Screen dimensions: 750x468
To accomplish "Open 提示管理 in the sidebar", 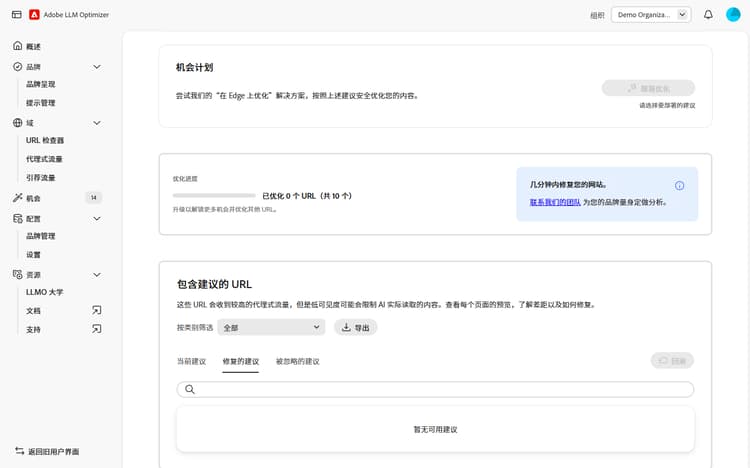I will [x=41, y=103].
